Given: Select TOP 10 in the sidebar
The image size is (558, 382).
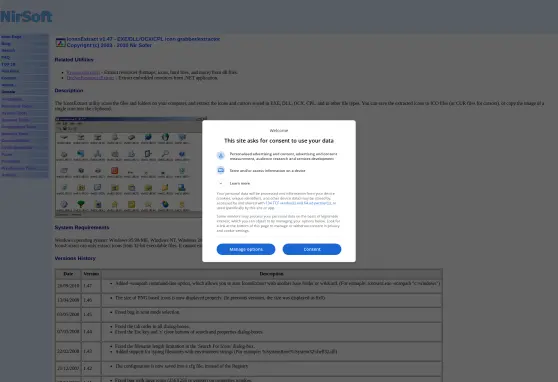Looking at the screenshot, I should pos(8,64).
